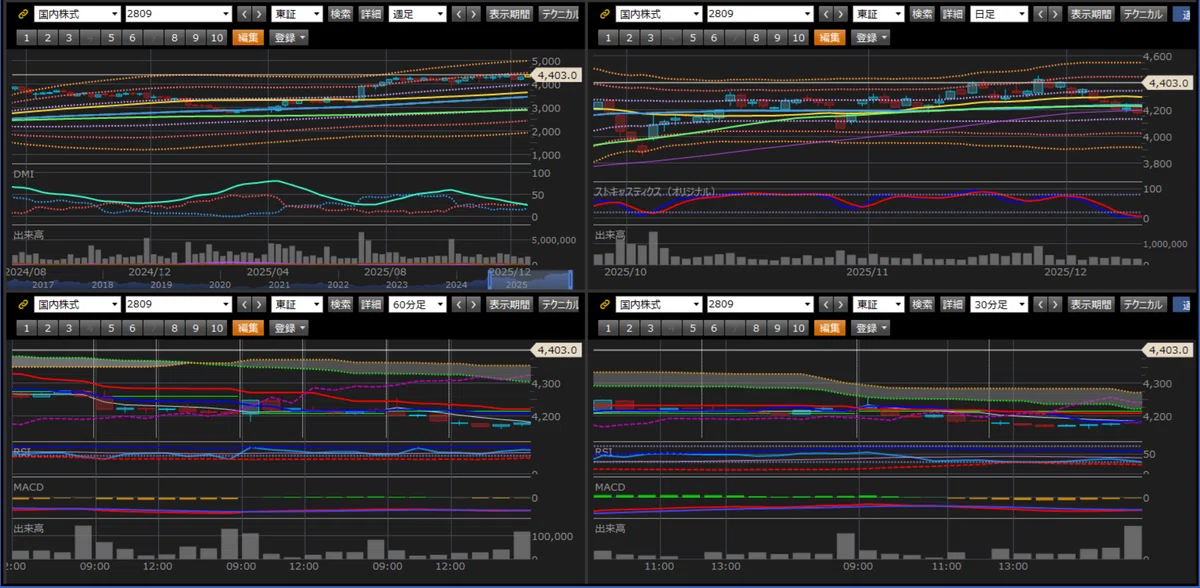Viewport: 1200px width, 588px height.
Task: Click the right handle of the 週足 range slider
Action: tap(569, 279)
